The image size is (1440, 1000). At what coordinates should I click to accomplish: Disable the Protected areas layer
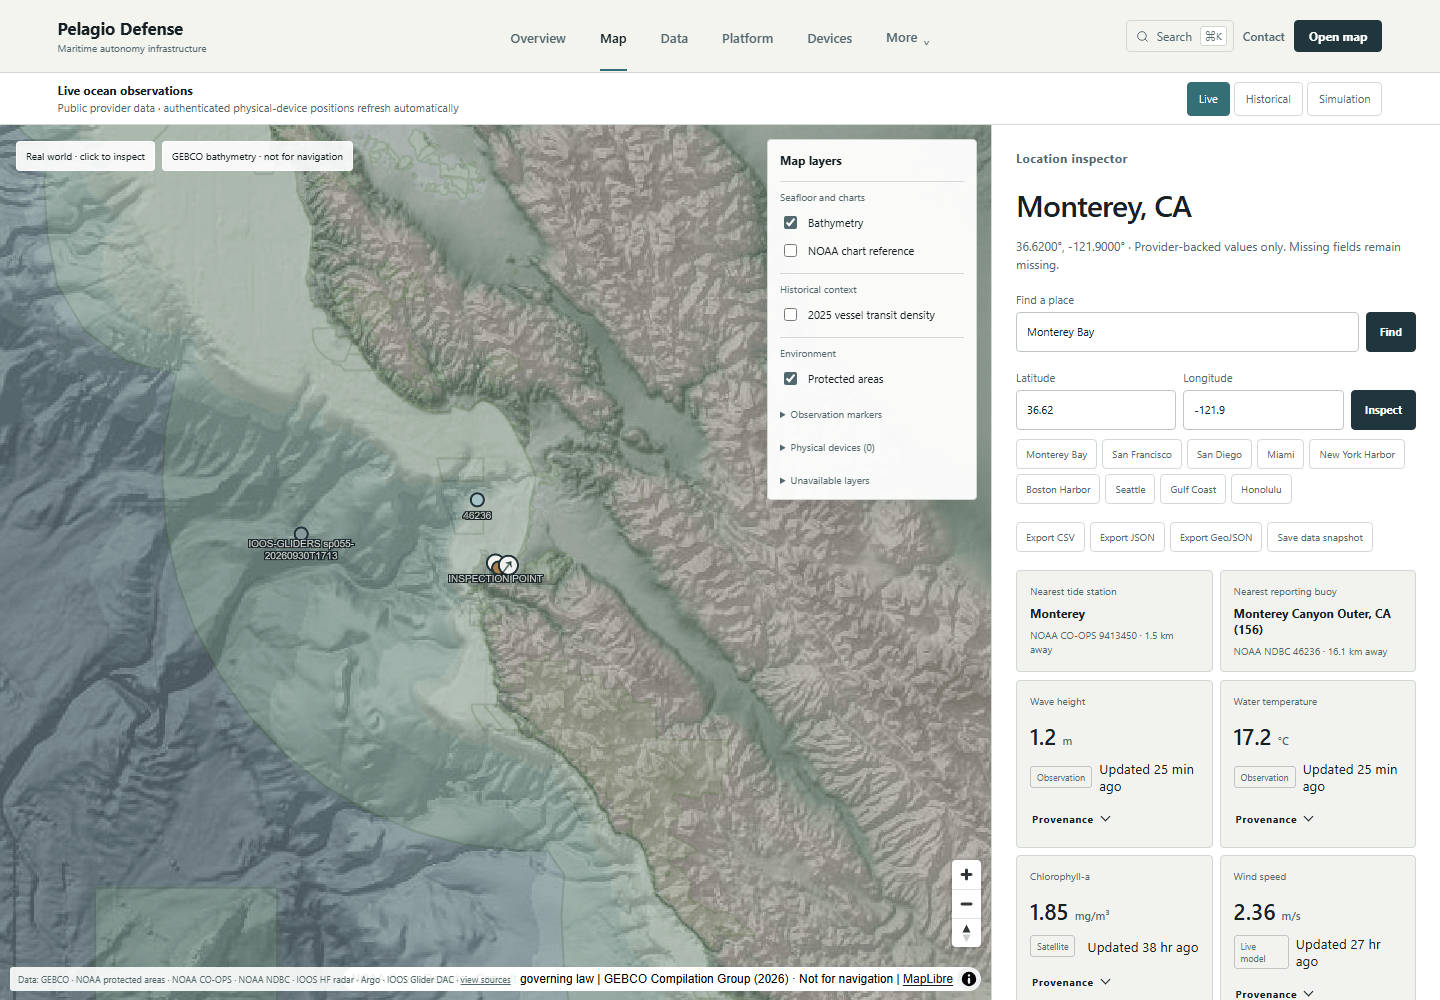pos(790,379)
